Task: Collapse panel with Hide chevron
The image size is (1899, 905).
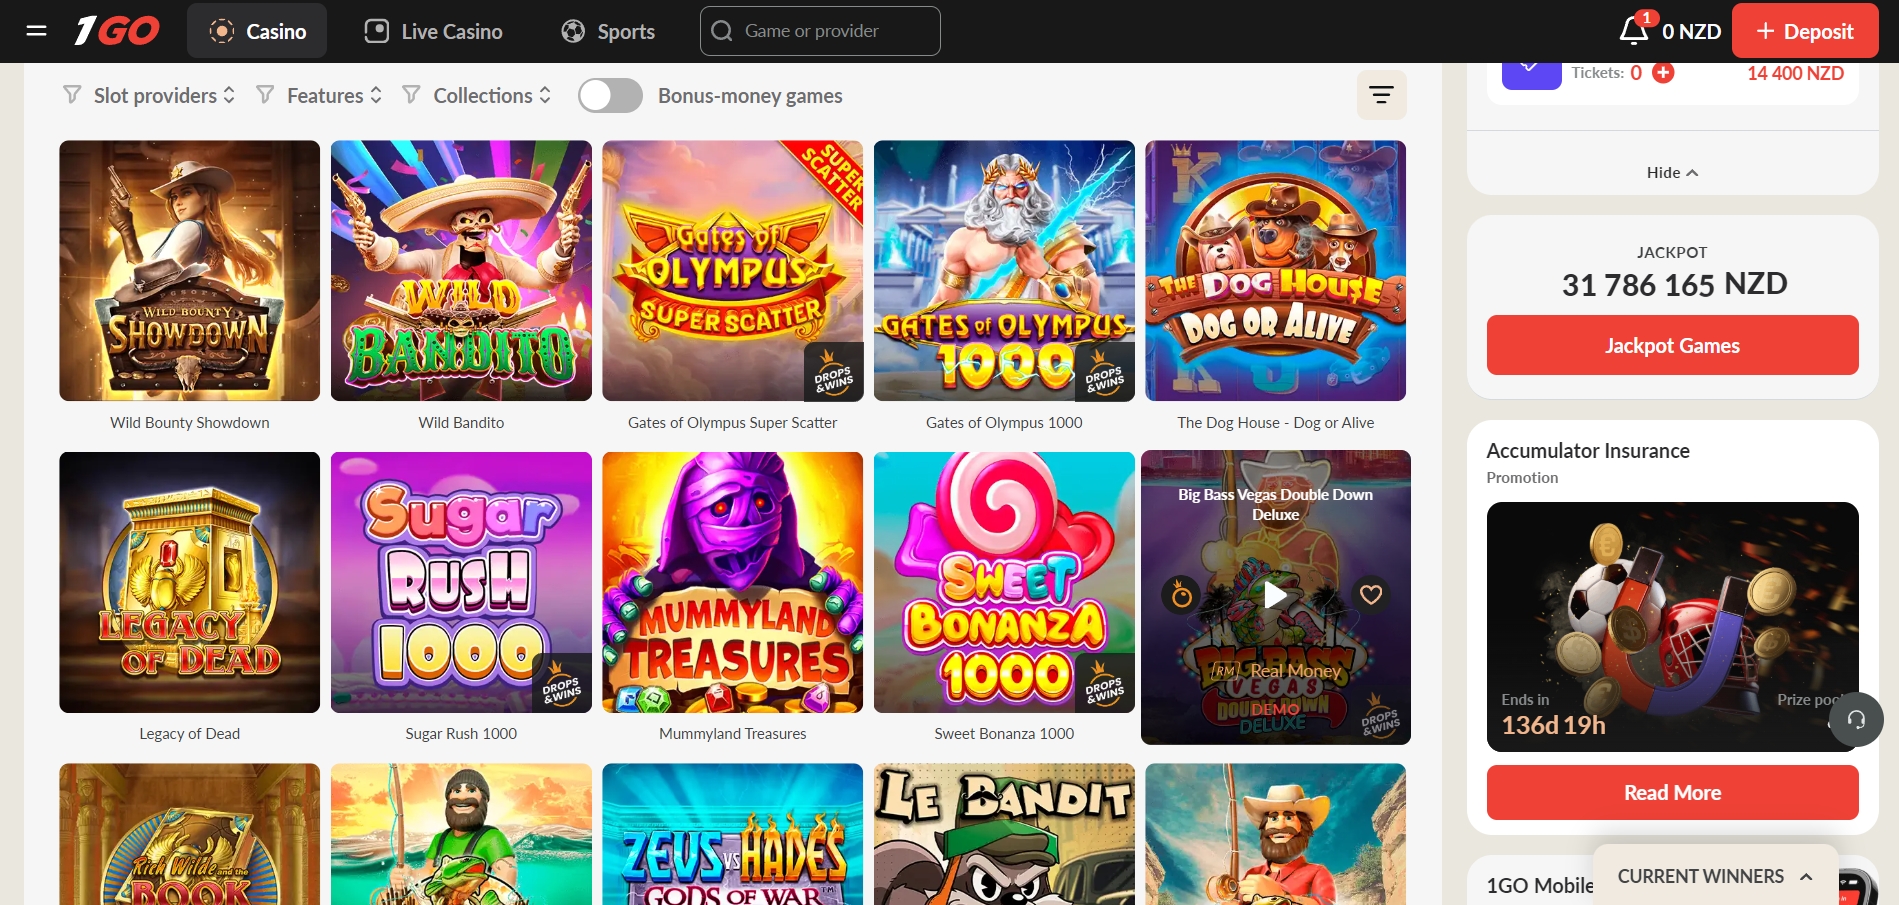Action: (x=1672, y=173)
